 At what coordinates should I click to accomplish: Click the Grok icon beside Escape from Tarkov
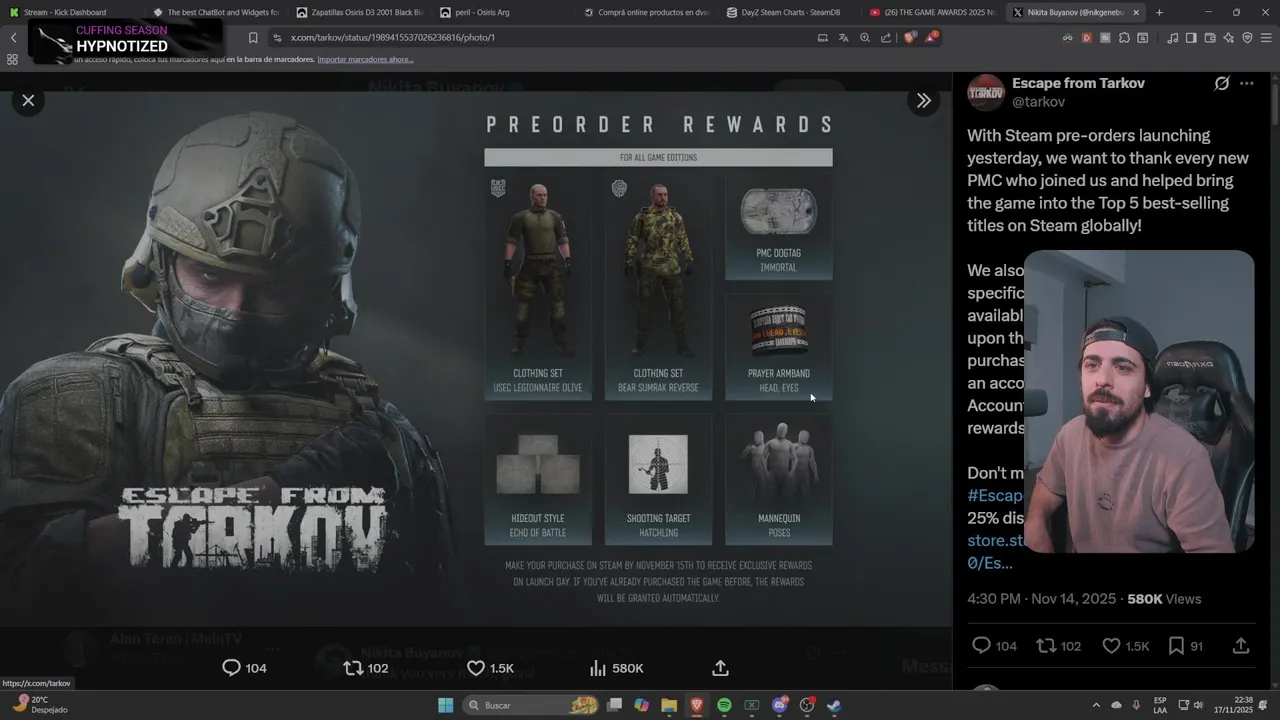coord(1221,84)
